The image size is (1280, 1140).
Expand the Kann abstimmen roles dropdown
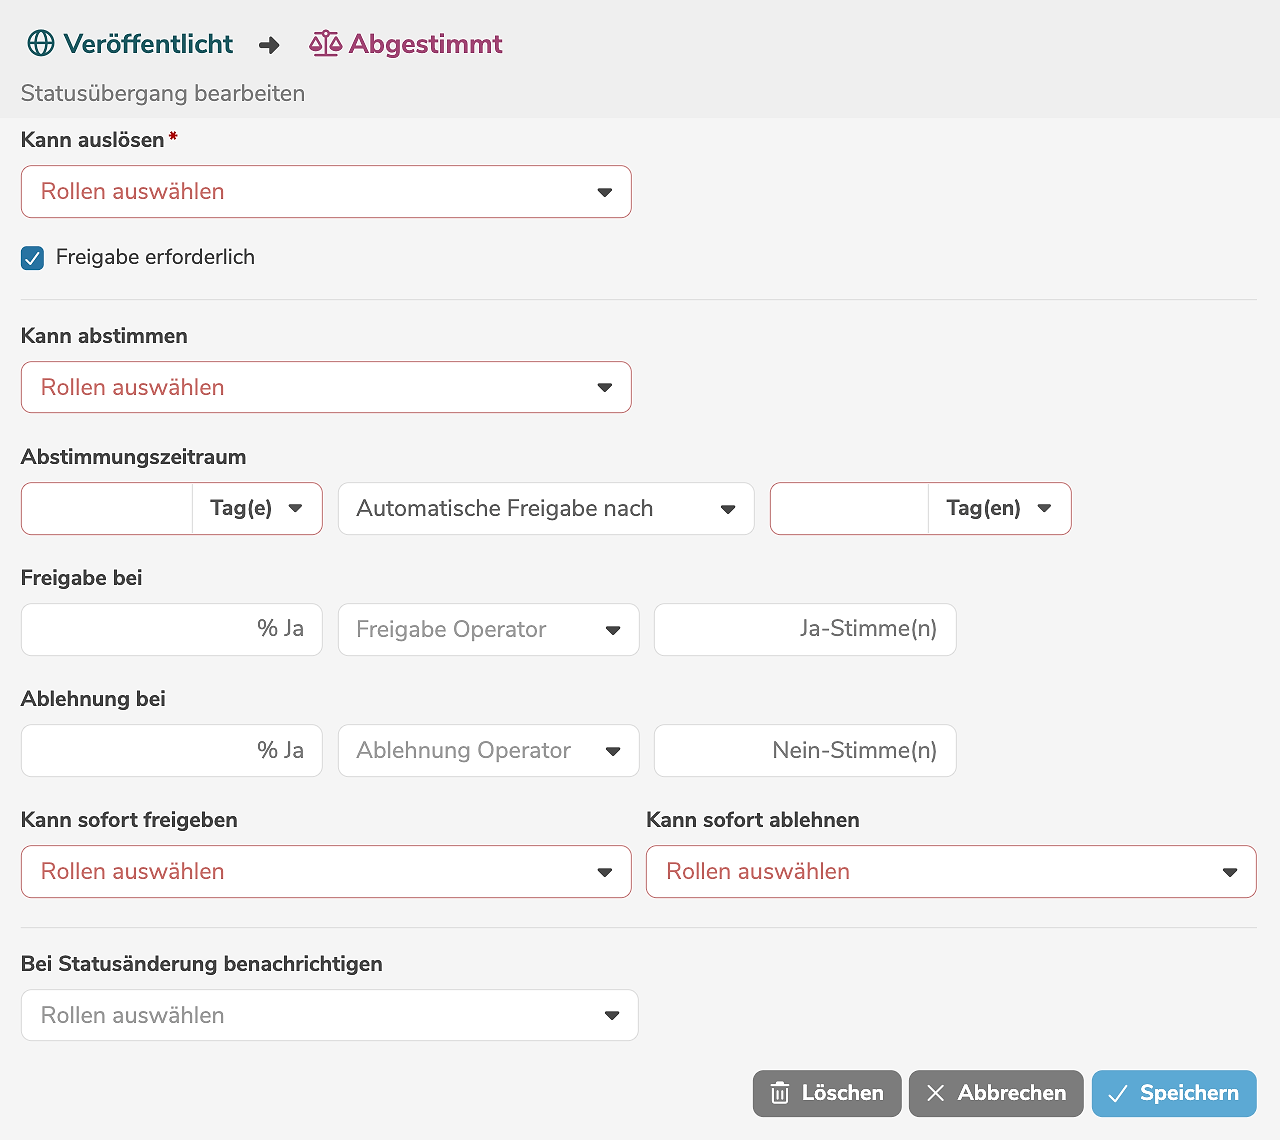(326, 388)
